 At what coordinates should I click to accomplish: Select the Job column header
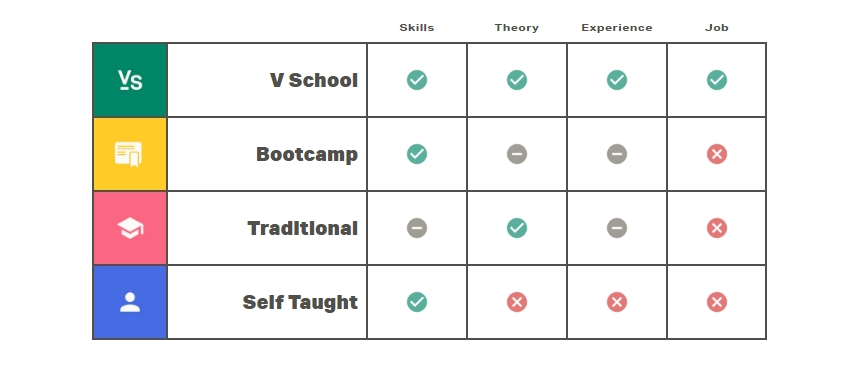[717, 28]
